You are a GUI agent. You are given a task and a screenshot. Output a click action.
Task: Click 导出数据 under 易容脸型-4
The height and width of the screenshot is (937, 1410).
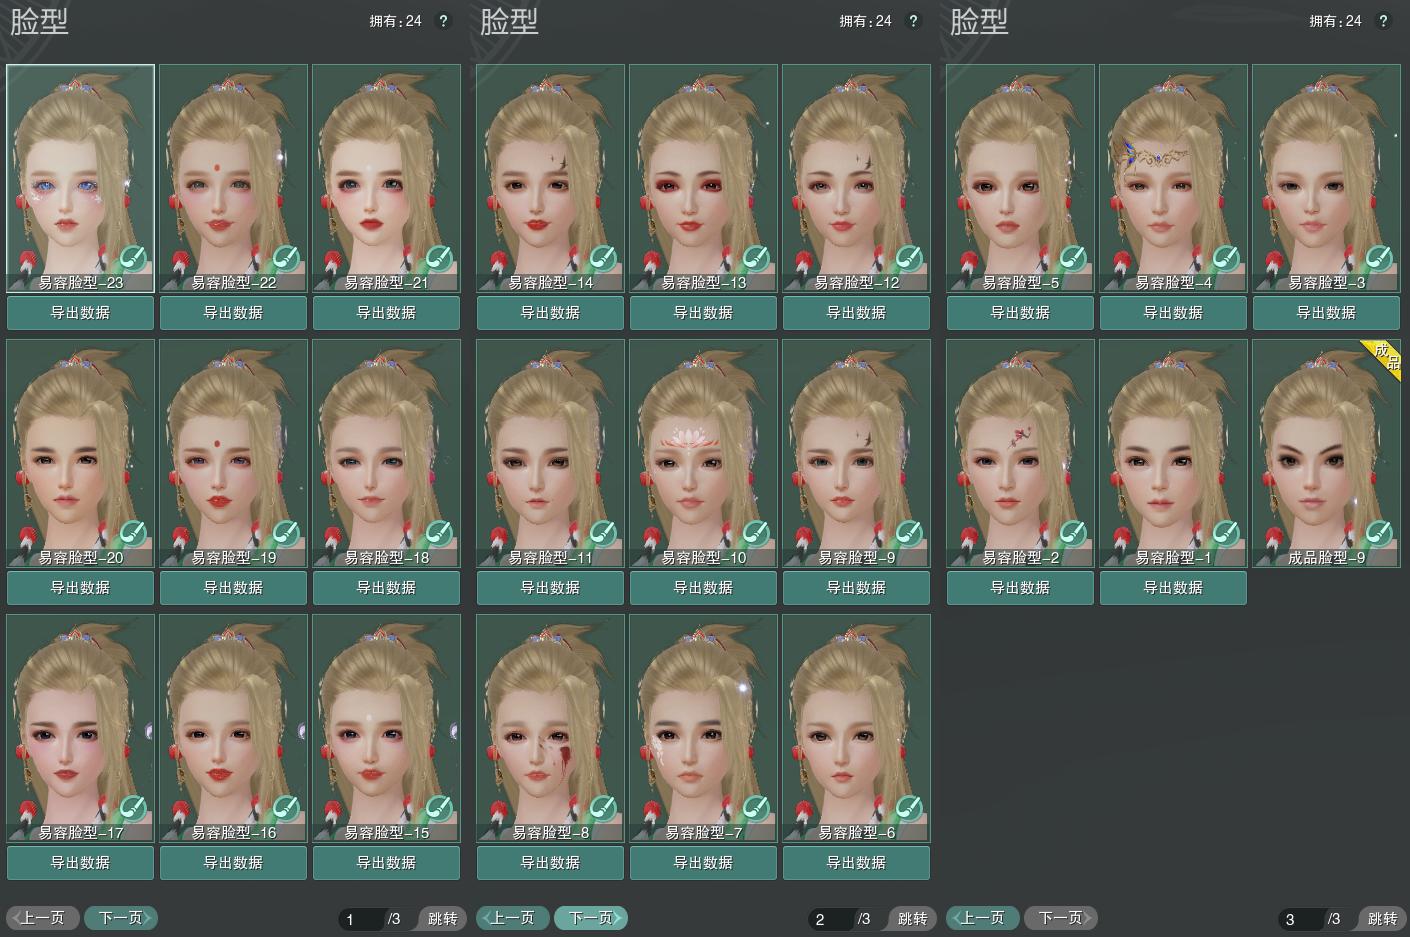[1173, 313]
